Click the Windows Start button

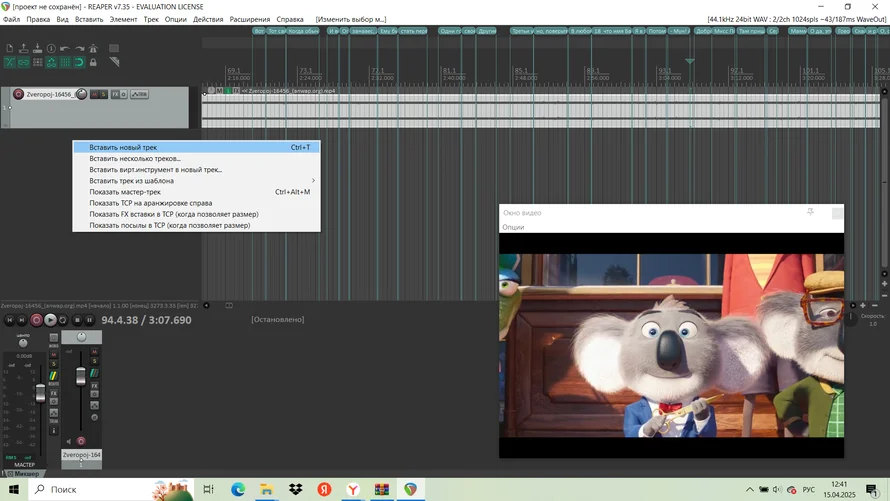[14, 489]
